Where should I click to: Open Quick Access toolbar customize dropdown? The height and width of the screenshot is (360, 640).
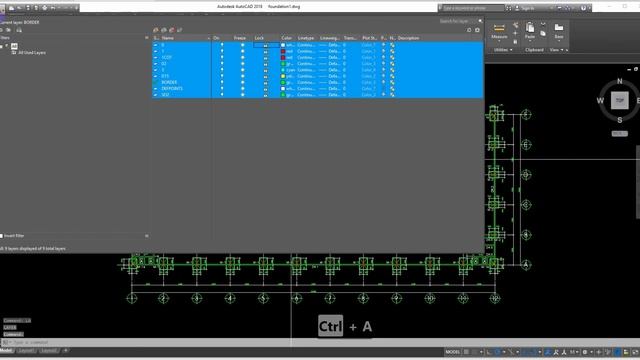[77, 8]
